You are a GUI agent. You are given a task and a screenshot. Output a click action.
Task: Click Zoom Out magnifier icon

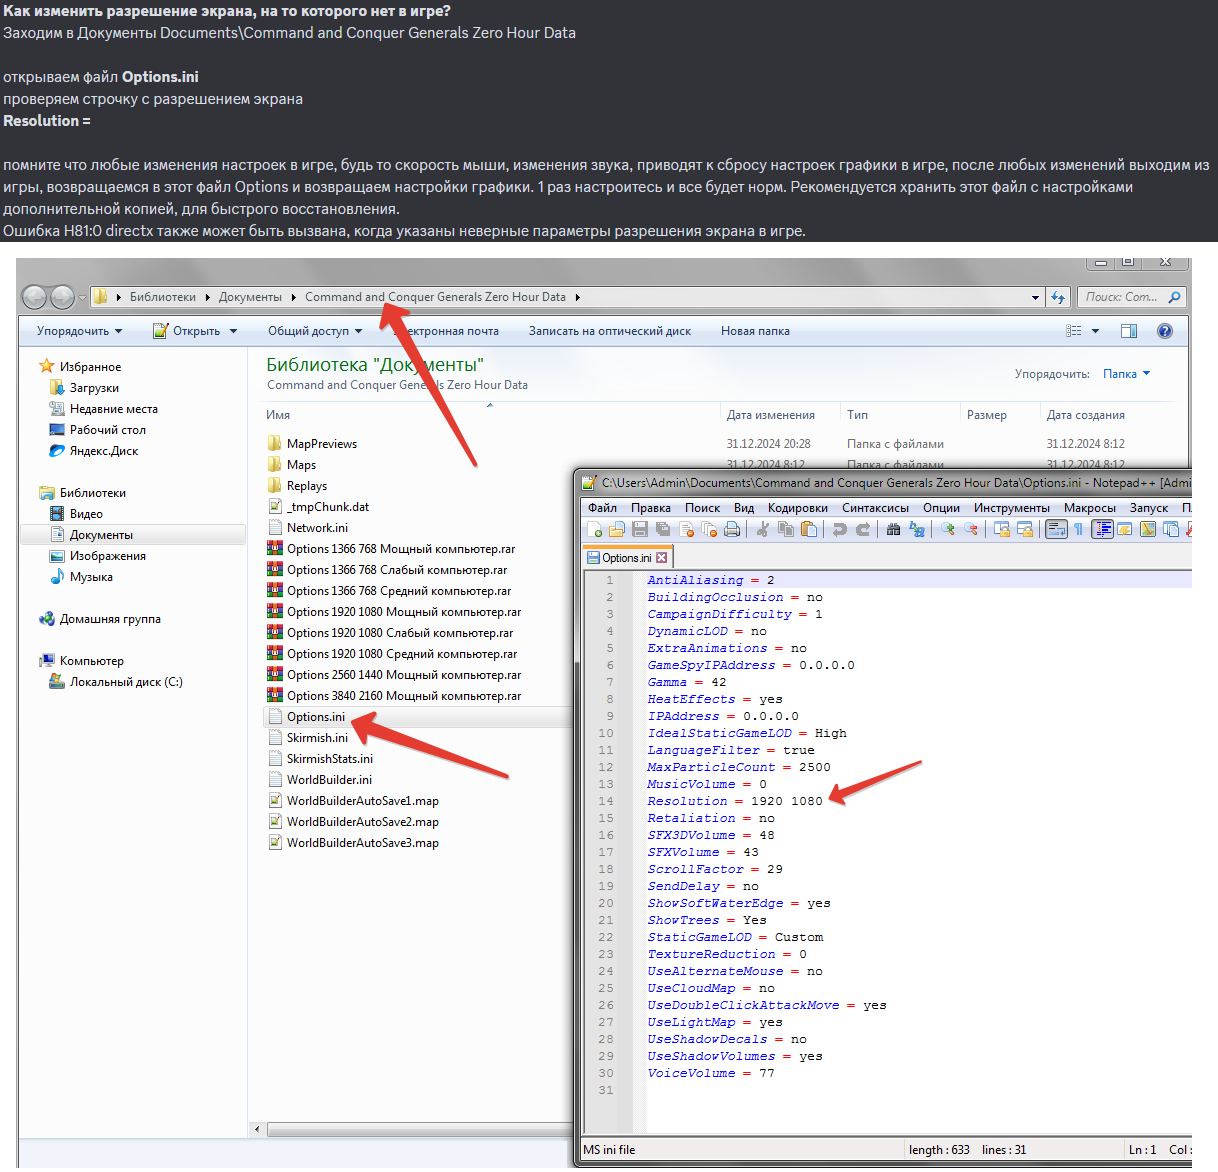pyautogui.click(x=970, y=529)
